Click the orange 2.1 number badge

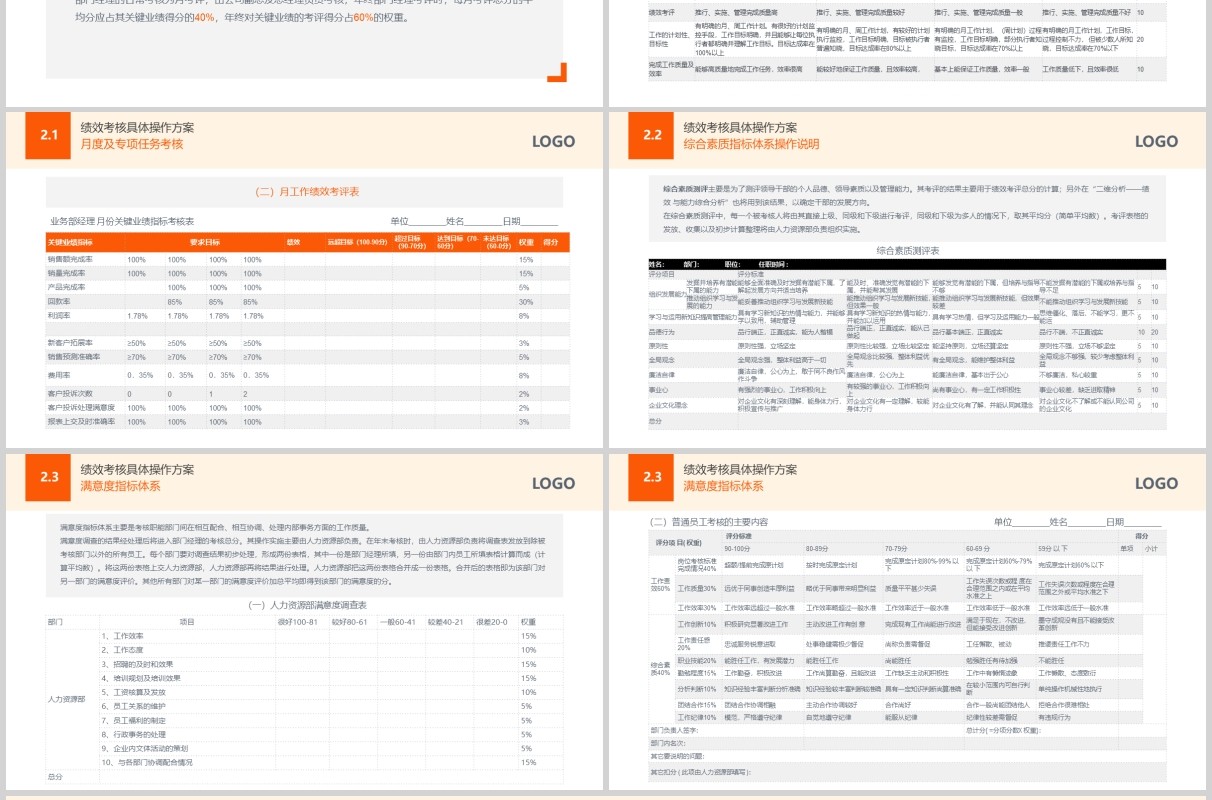pyautogui.click(x=49, y=135)
